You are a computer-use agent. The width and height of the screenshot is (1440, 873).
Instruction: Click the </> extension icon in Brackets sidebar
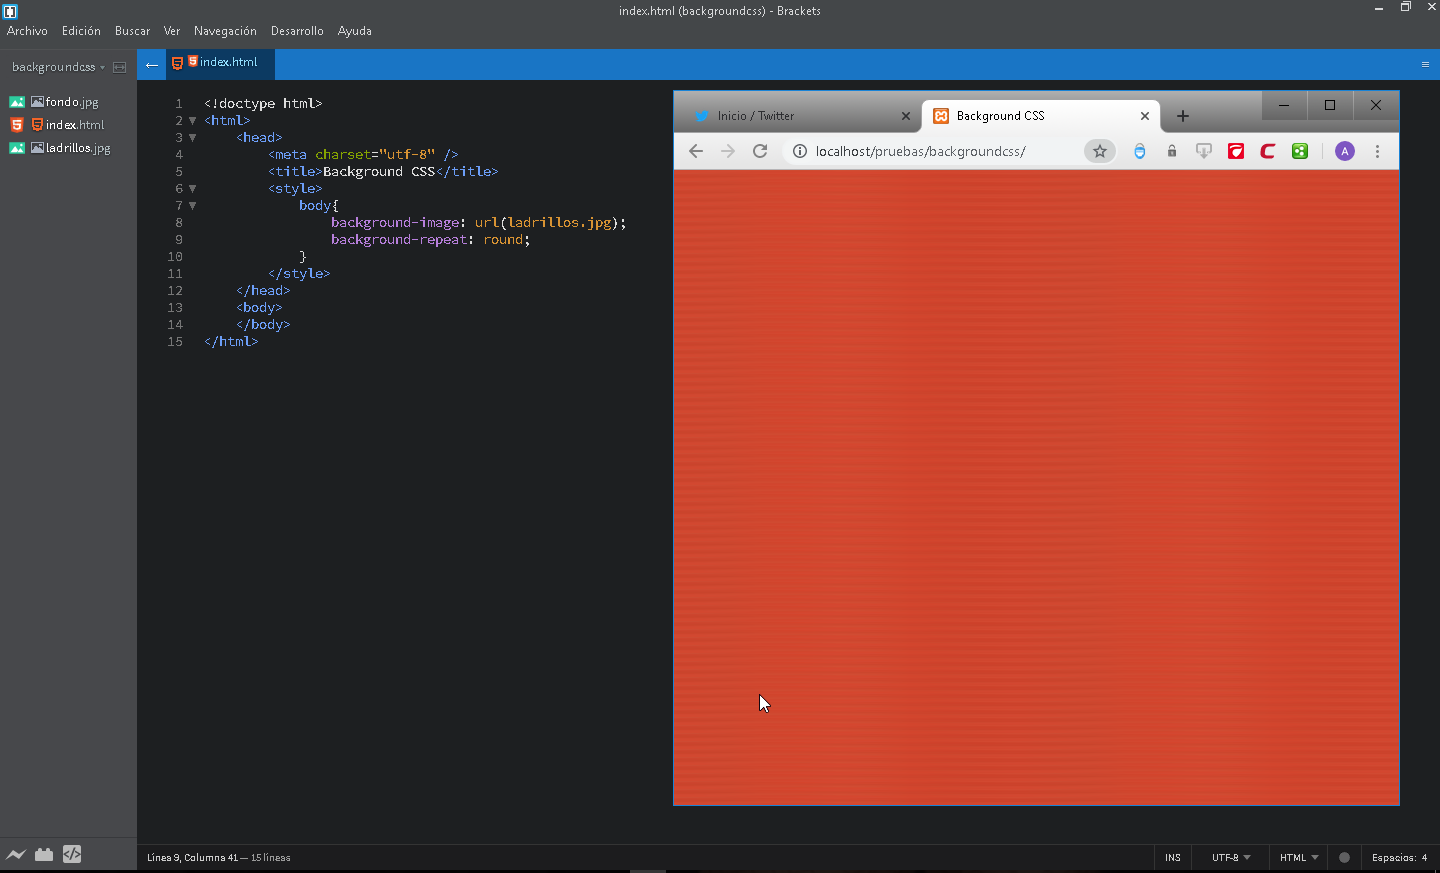72,854
